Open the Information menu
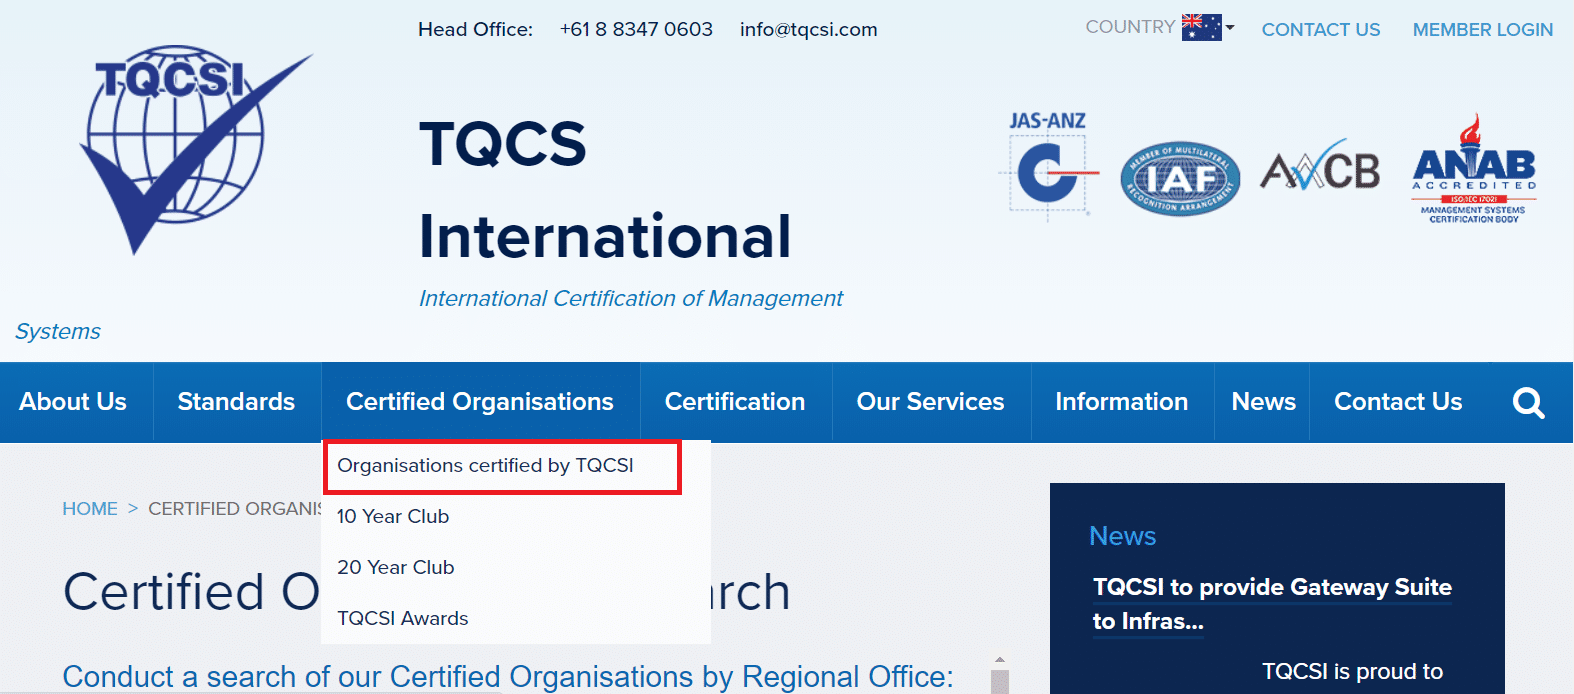Image resolution: width=1574 pixels, height=694 pixels. pos(1122,402)
